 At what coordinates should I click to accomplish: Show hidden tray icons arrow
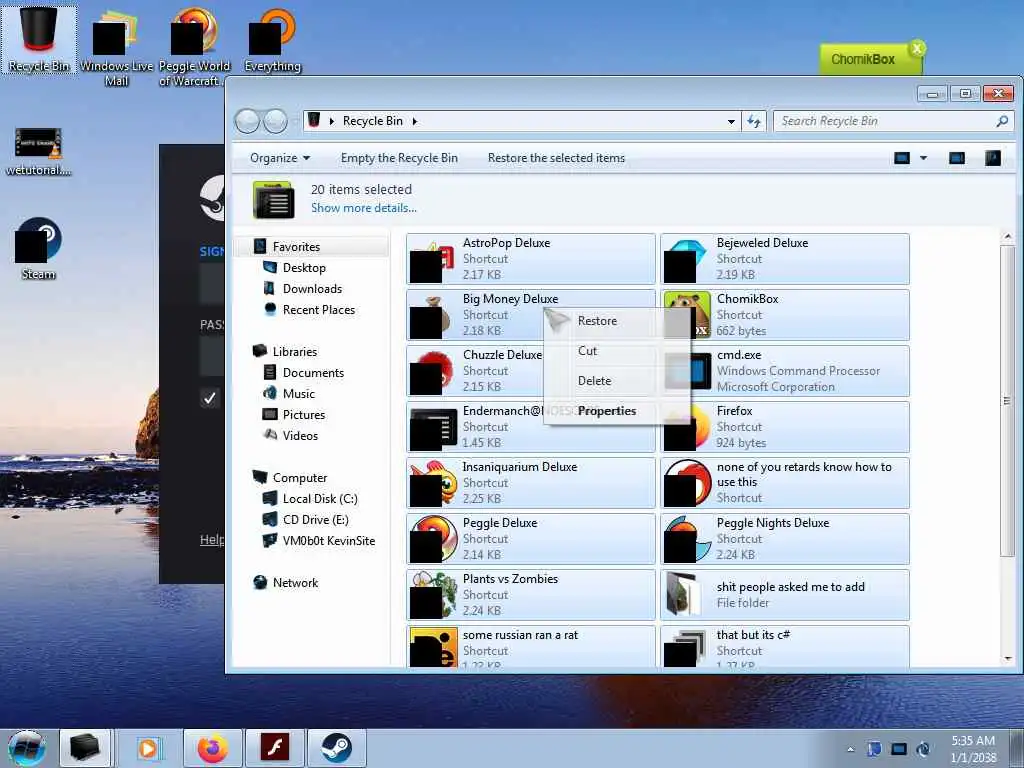pyautogui.click(x=850, y=749)
